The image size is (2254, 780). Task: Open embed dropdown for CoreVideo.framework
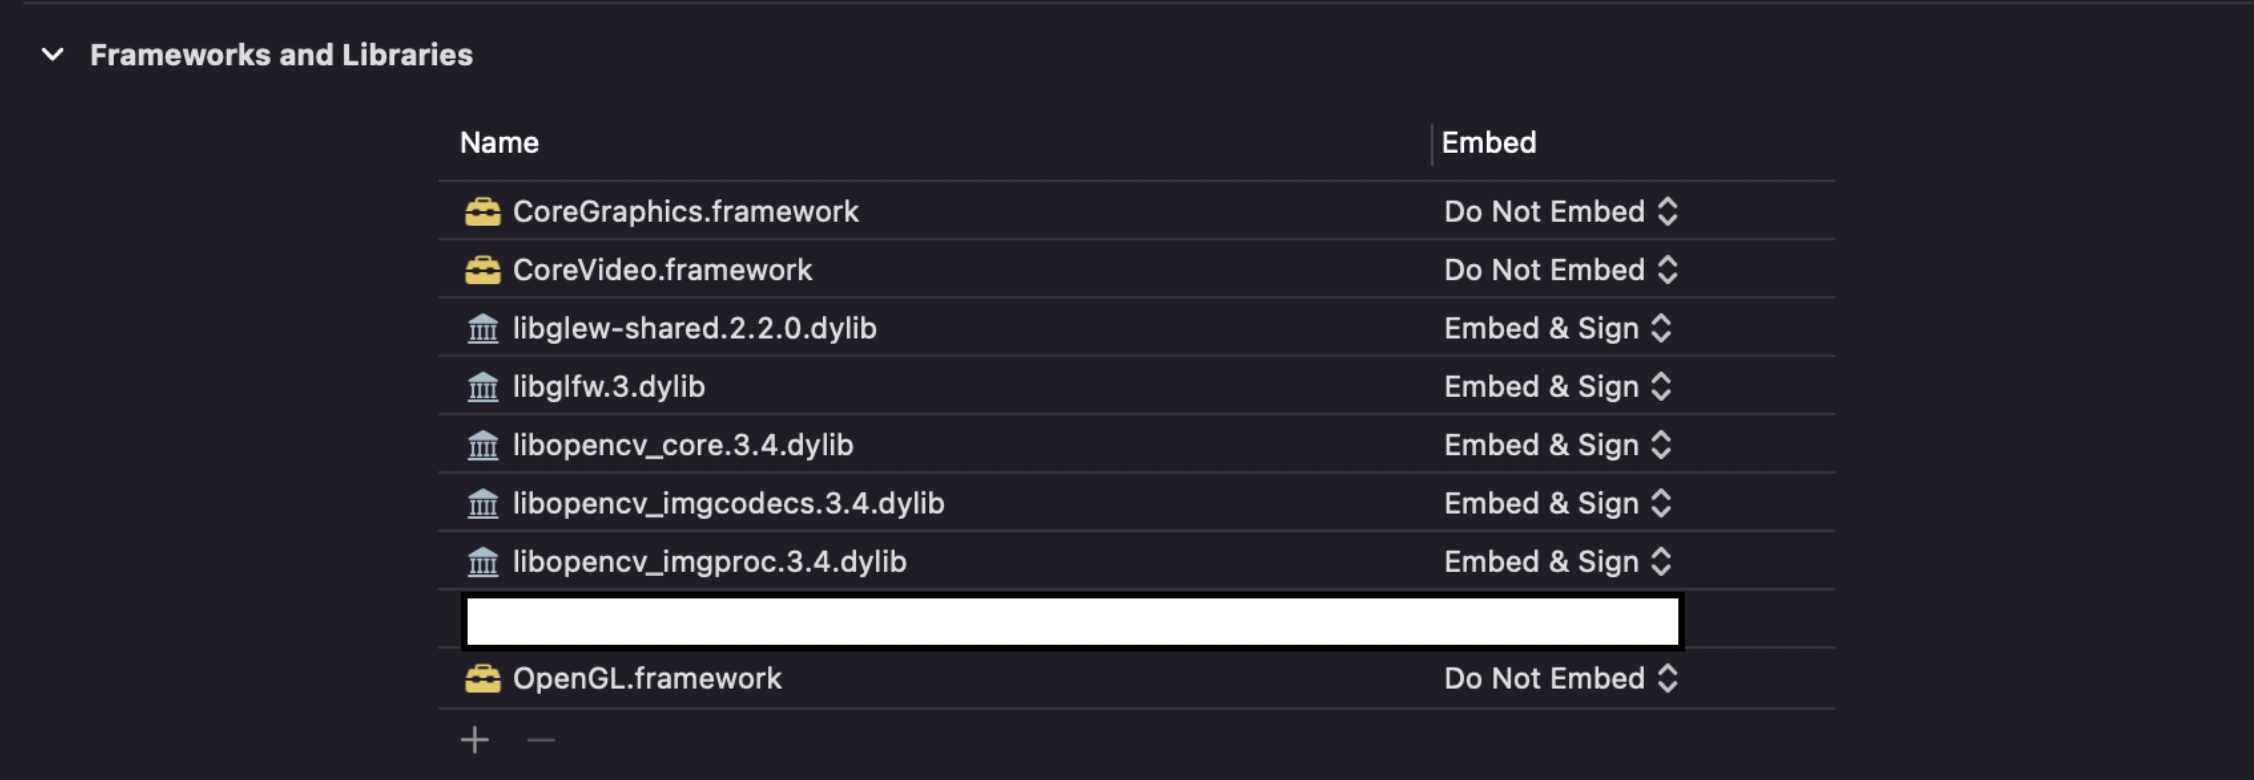tap(1560, 270)
